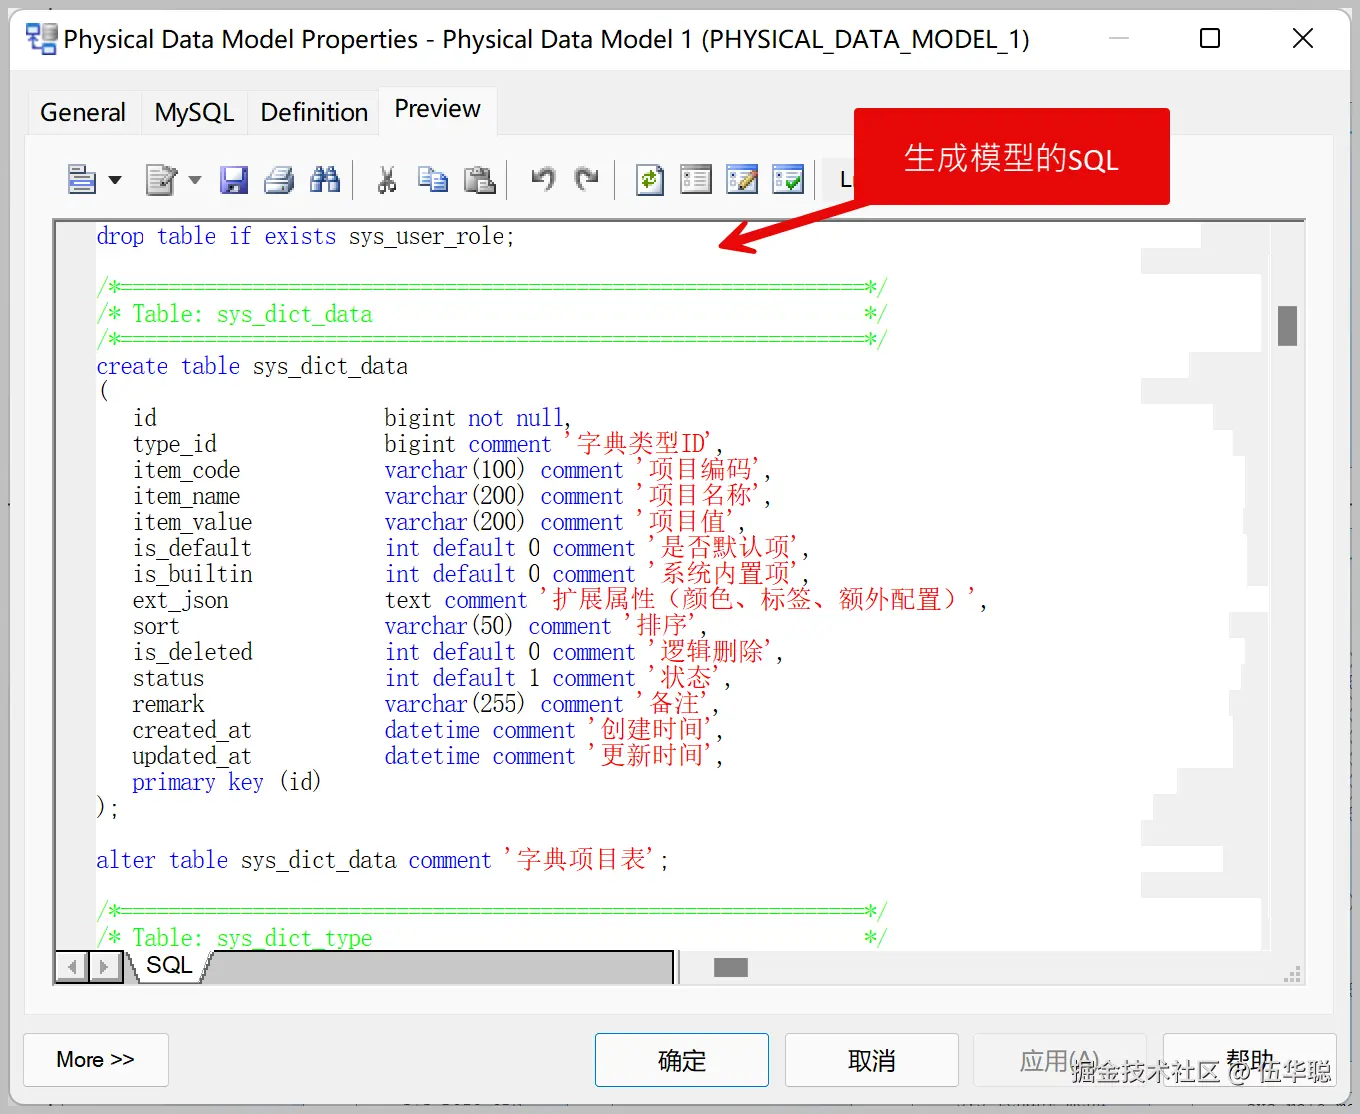
Task: Open the Definition tab
Action: coord(312,112)
